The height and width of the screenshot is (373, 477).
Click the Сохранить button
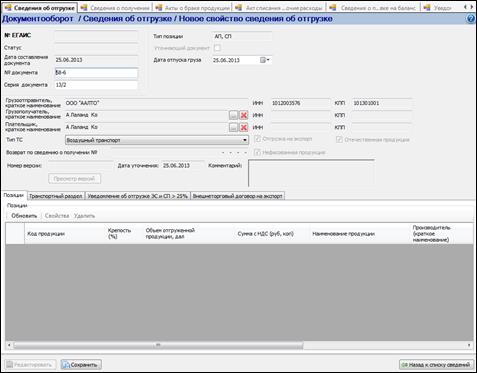pos(81,365)
